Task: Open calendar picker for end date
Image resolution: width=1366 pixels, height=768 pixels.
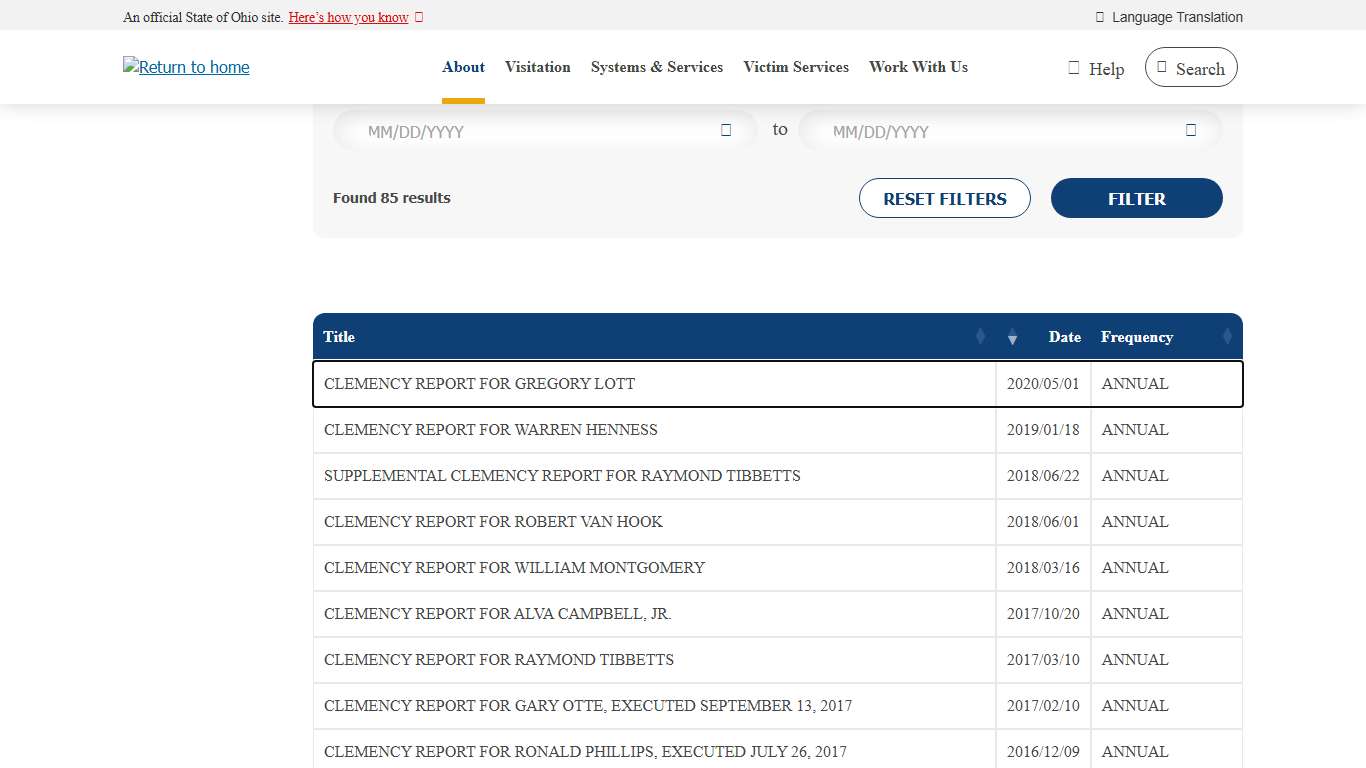Action: click(1190, 130)
